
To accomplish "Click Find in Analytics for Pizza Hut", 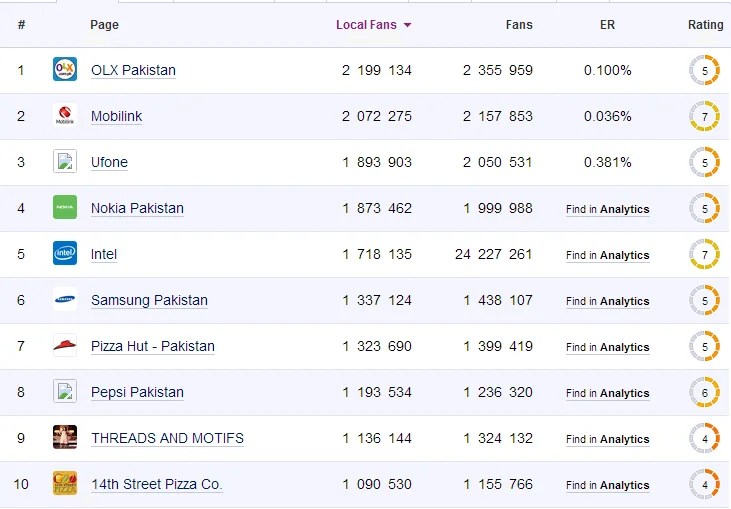I will pos(607,347).
